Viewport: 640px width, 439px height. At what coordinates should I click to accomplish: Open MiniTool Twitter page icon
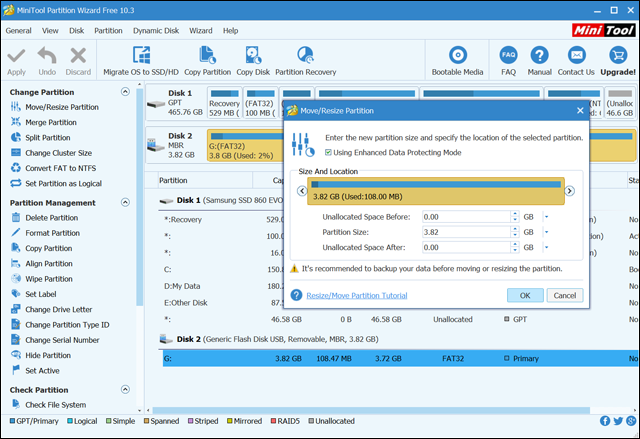[x=618, y=421]
